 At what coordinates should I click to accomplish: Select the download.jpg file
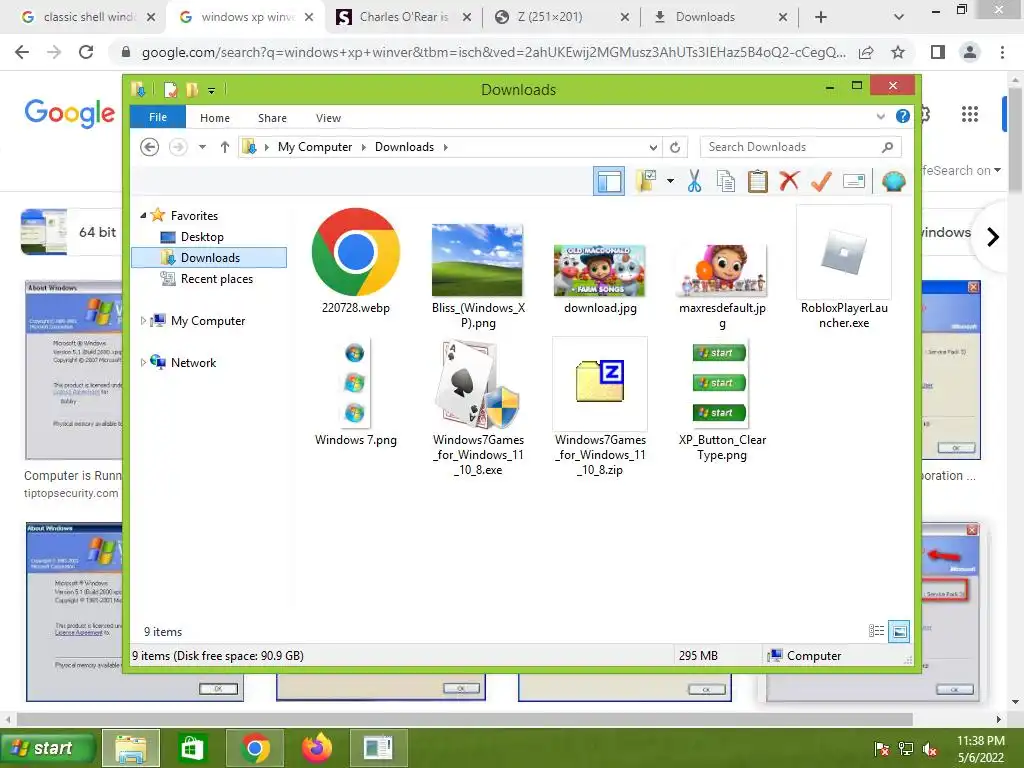point(600,279)
